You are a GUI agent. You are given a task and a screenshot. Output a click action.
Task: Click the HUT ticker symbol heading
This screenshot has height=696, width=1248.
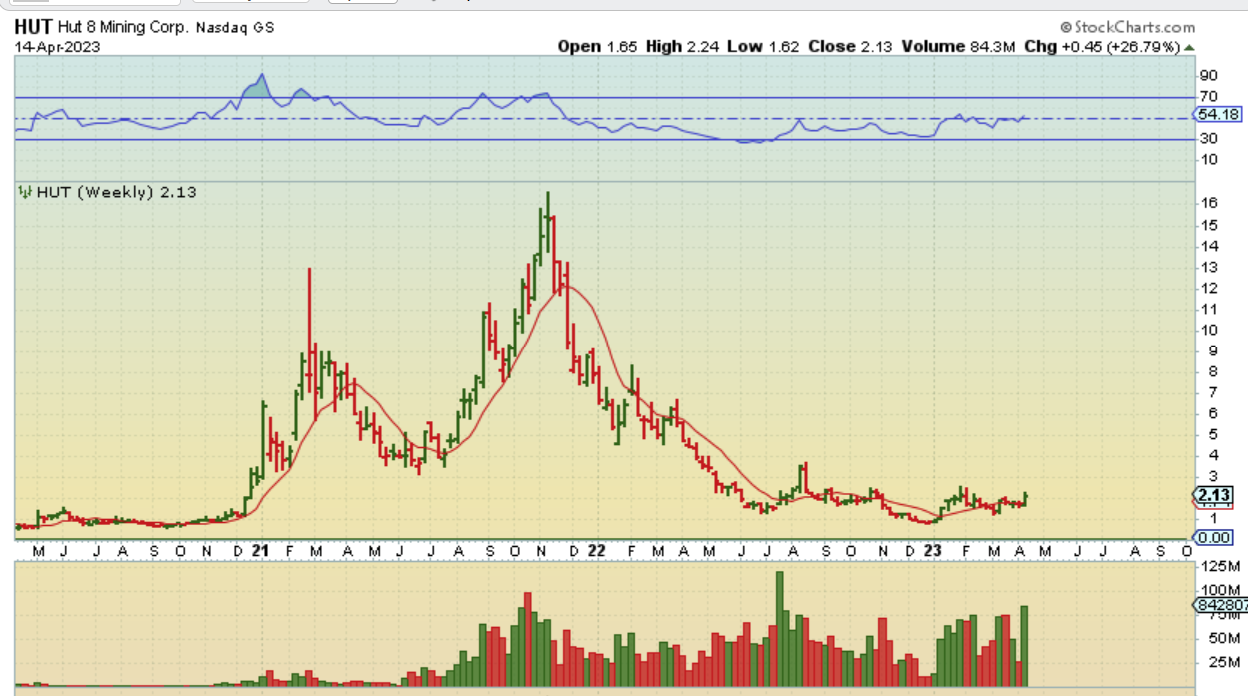(31, 29)
